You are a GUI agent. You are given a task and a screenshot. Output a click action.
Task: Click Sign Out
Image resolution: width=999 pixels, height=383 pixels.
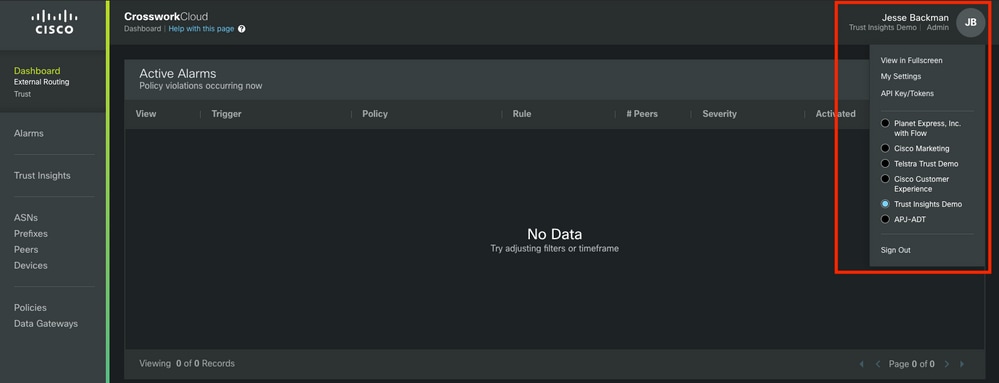tap(896, 250)
